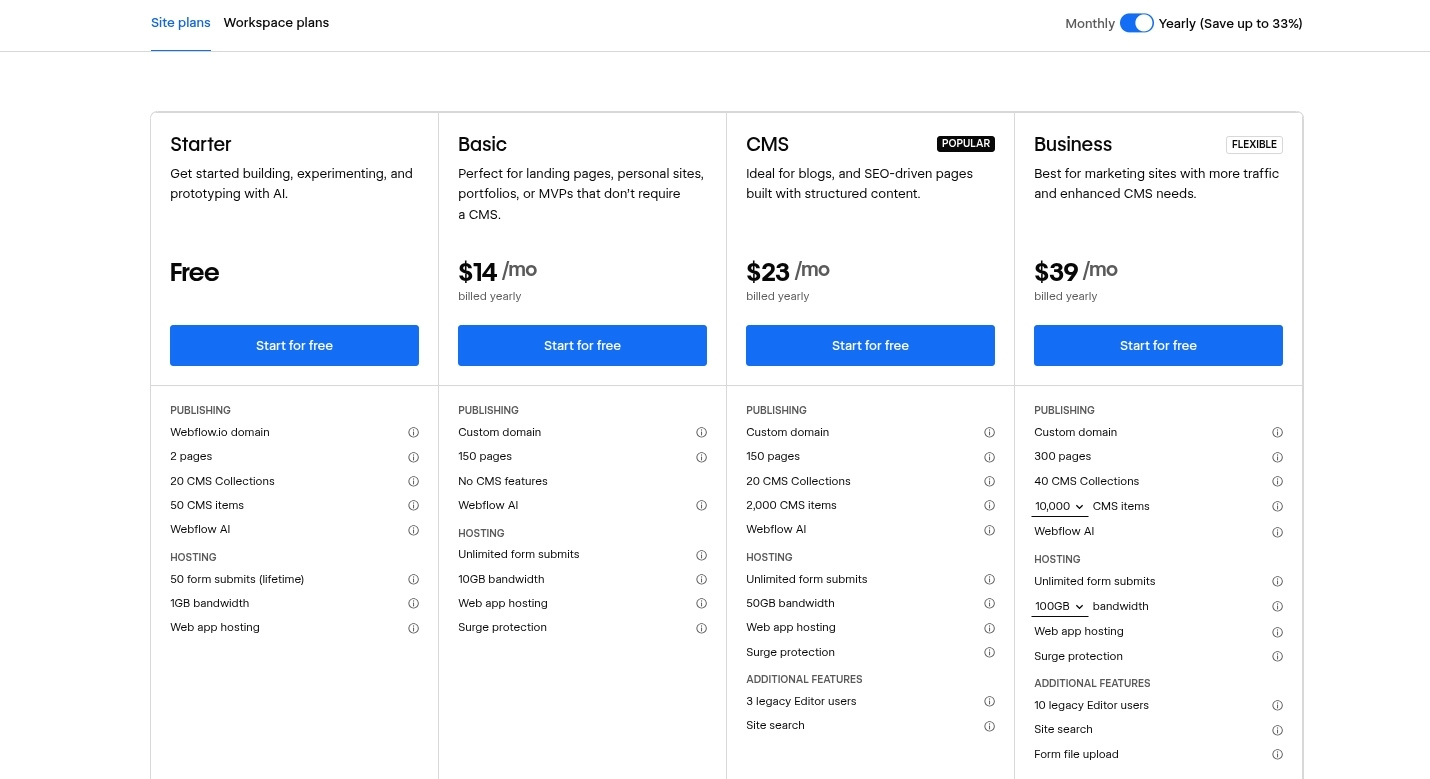Click the info icon next to 50 form submits (lifetime)
This screenshot has width=1430, height=779.
click(413, 579)
